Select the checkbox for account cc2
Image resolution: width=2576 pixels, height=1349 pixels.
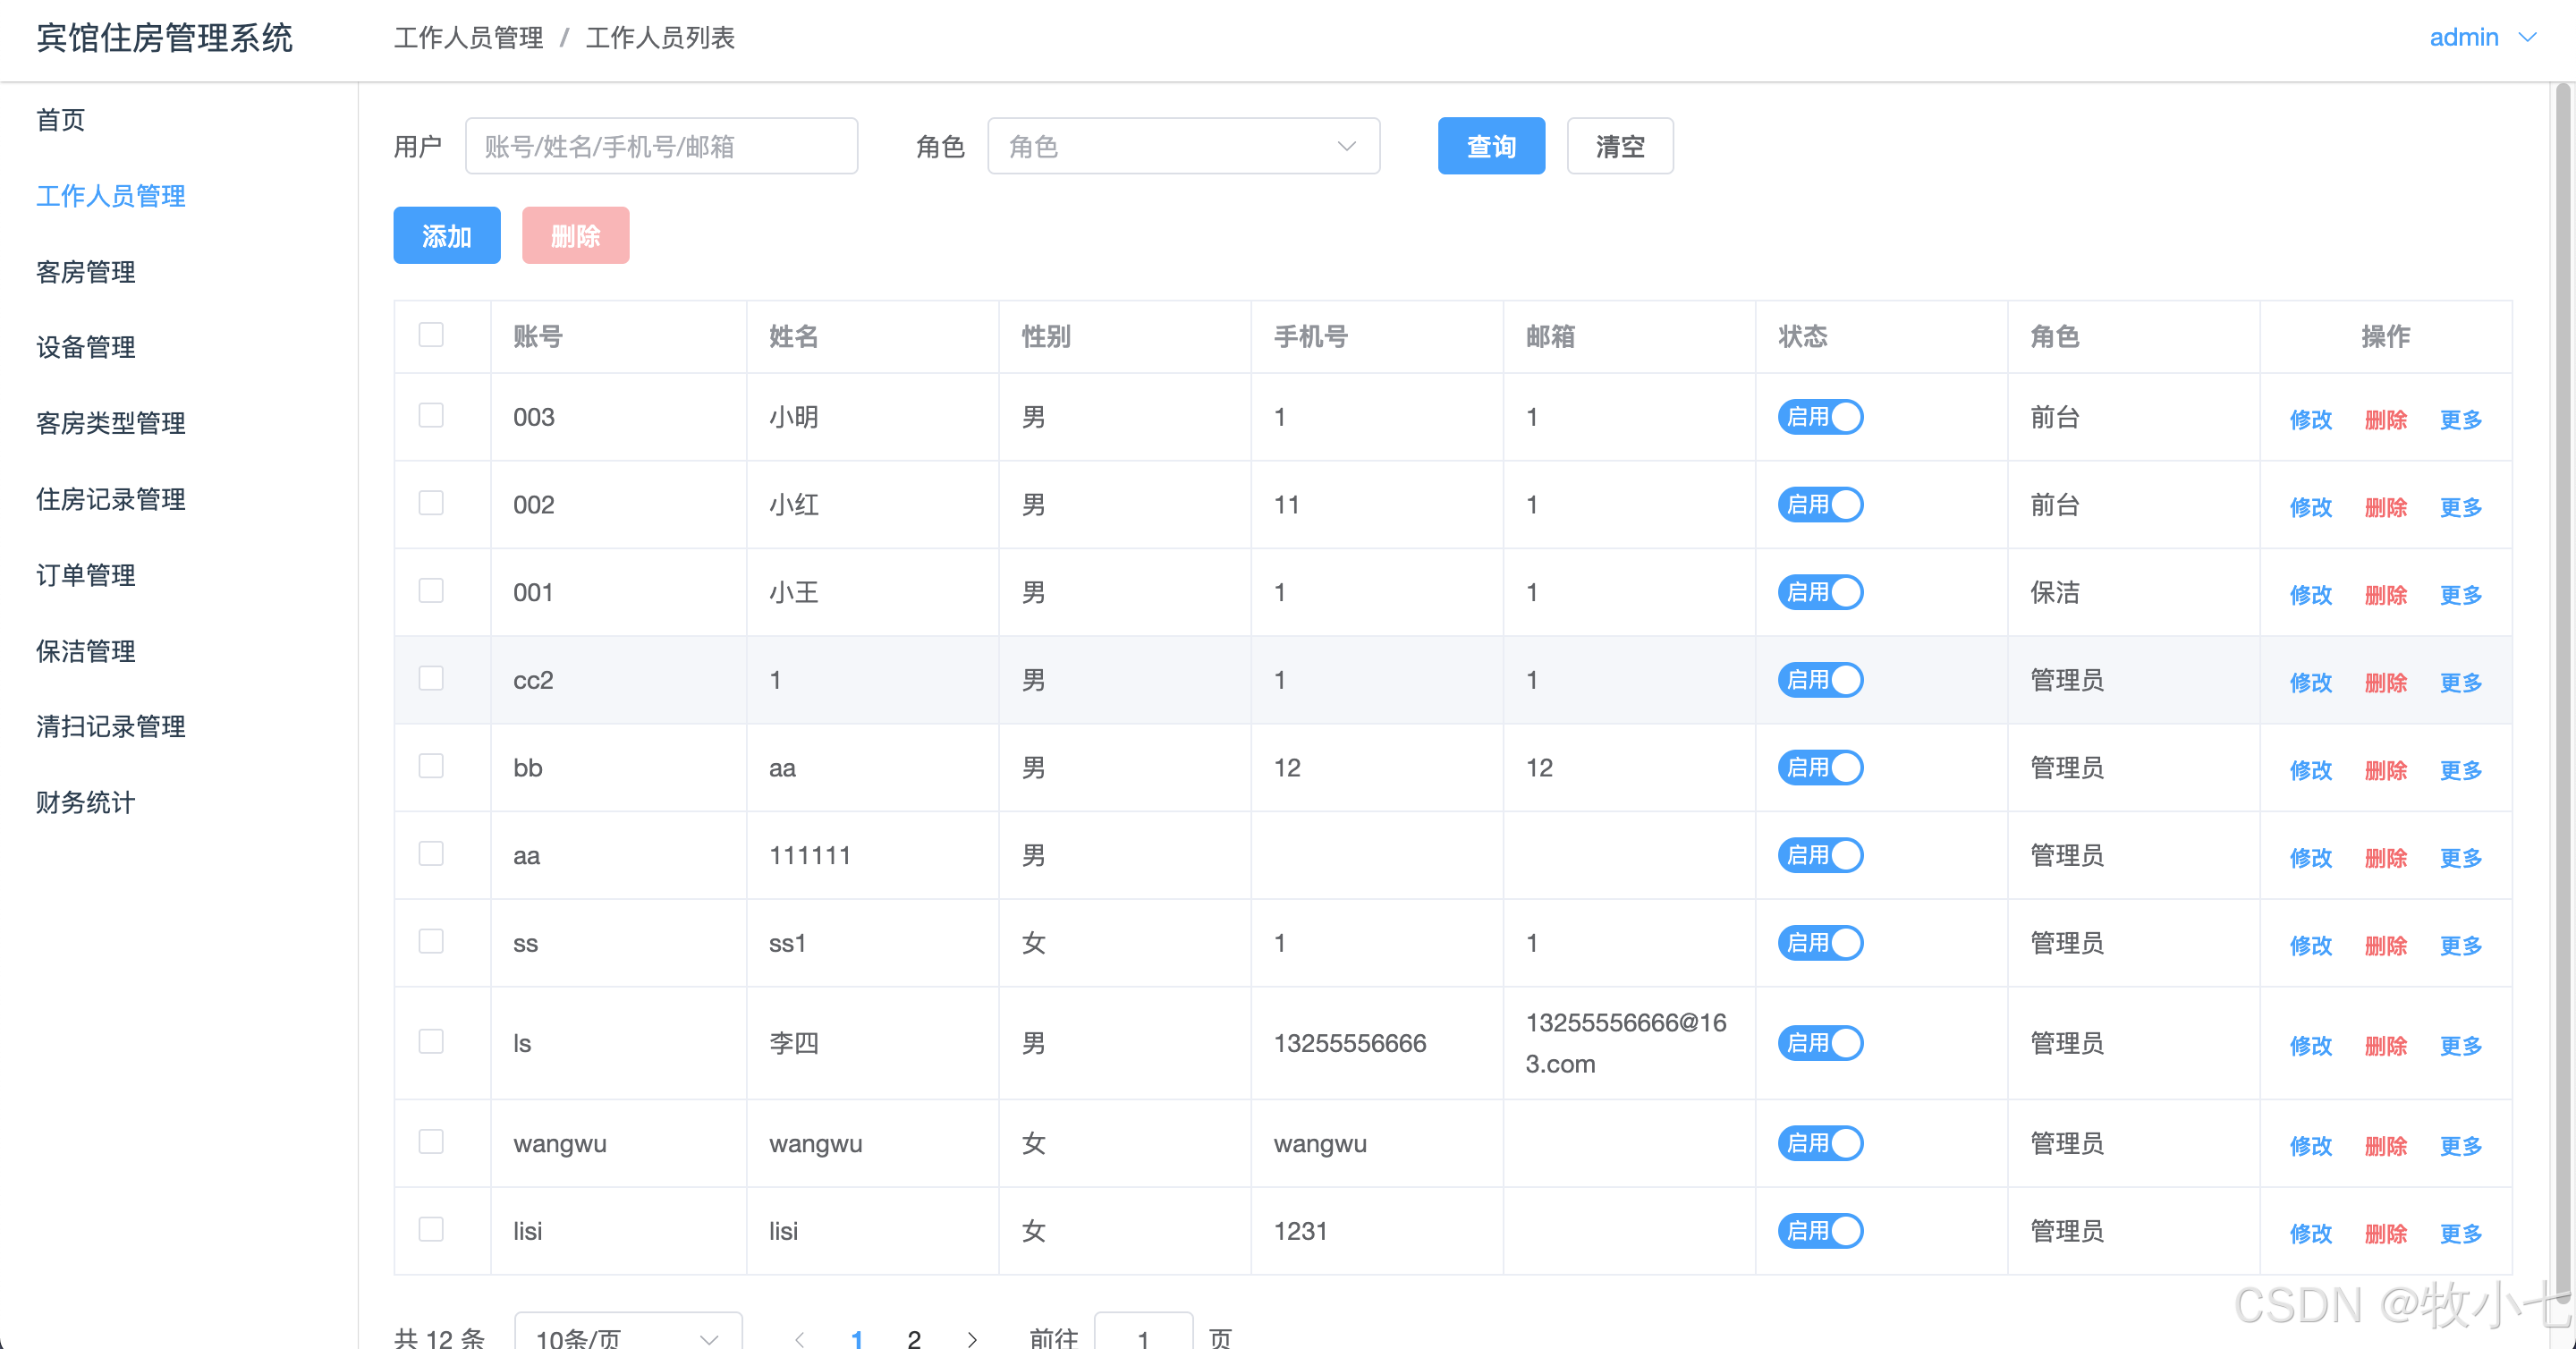click(431, 679)
